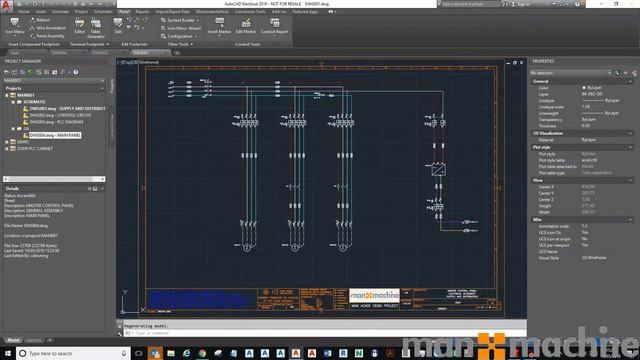
Task: Click the Linetype ByLayer property value
Action: click(600, 100)
